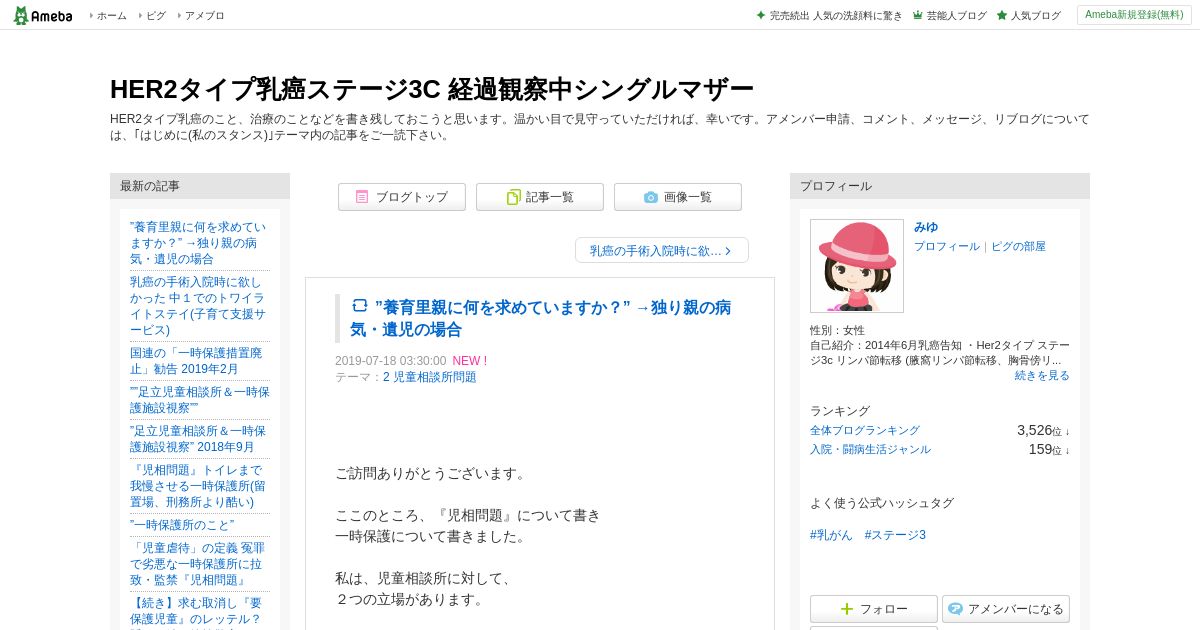This screenshot has width=1200, height=630.
Task: Click the アメンバーになる button
Action: coord(1006,609)
